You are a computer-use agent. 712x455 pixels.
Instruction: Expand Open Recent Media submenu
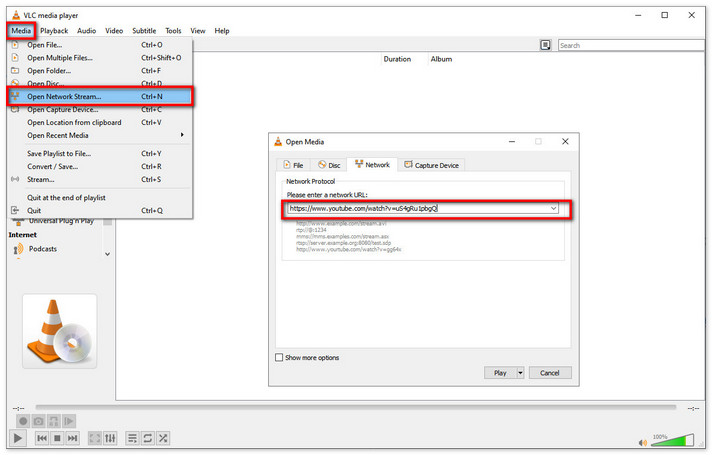[x=100, y=135]
